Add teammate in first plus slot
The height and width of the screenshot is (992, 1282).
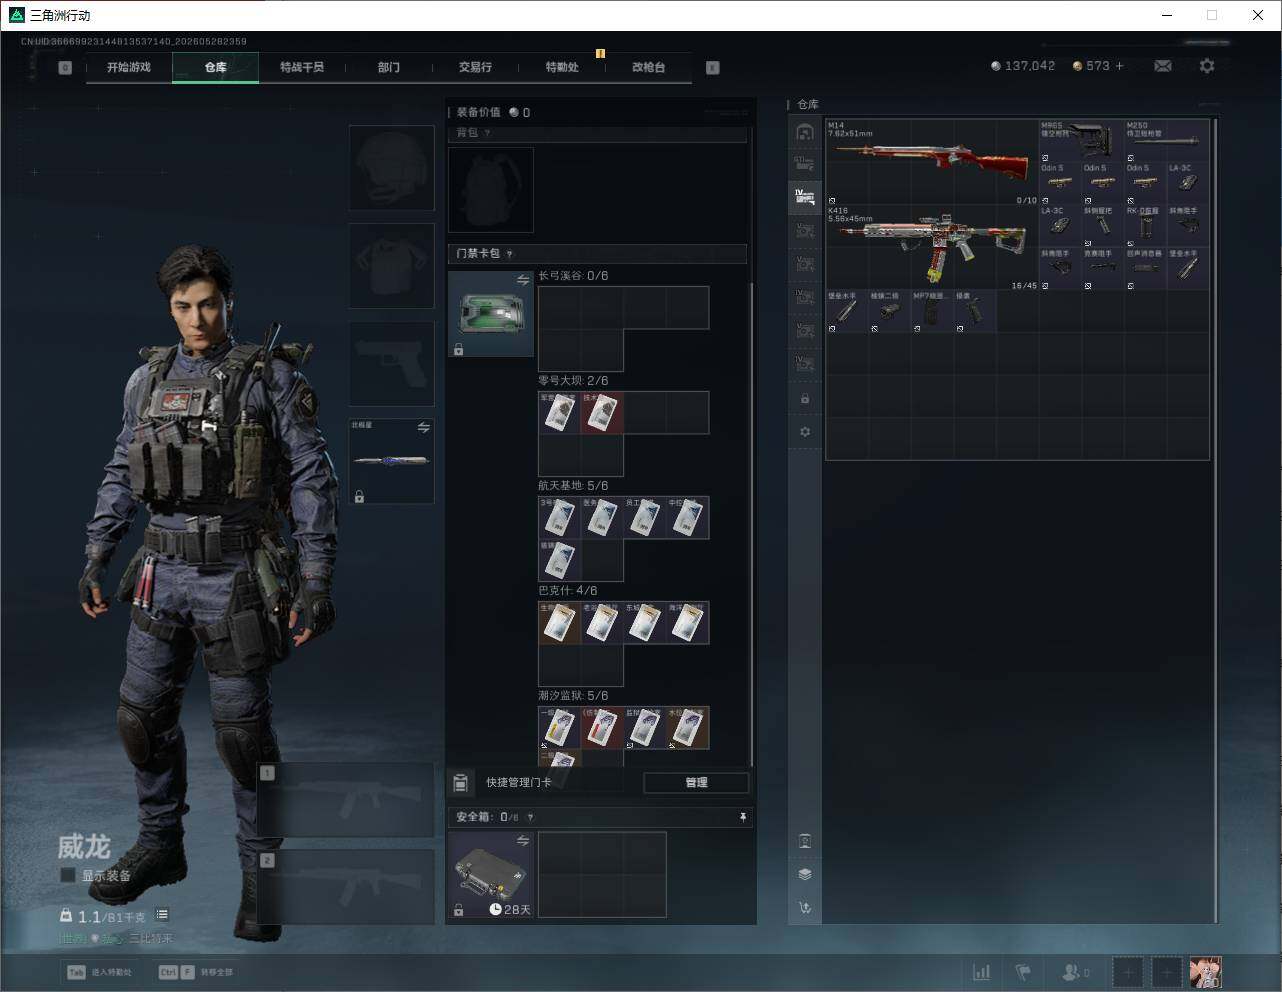pos(1128,972)
